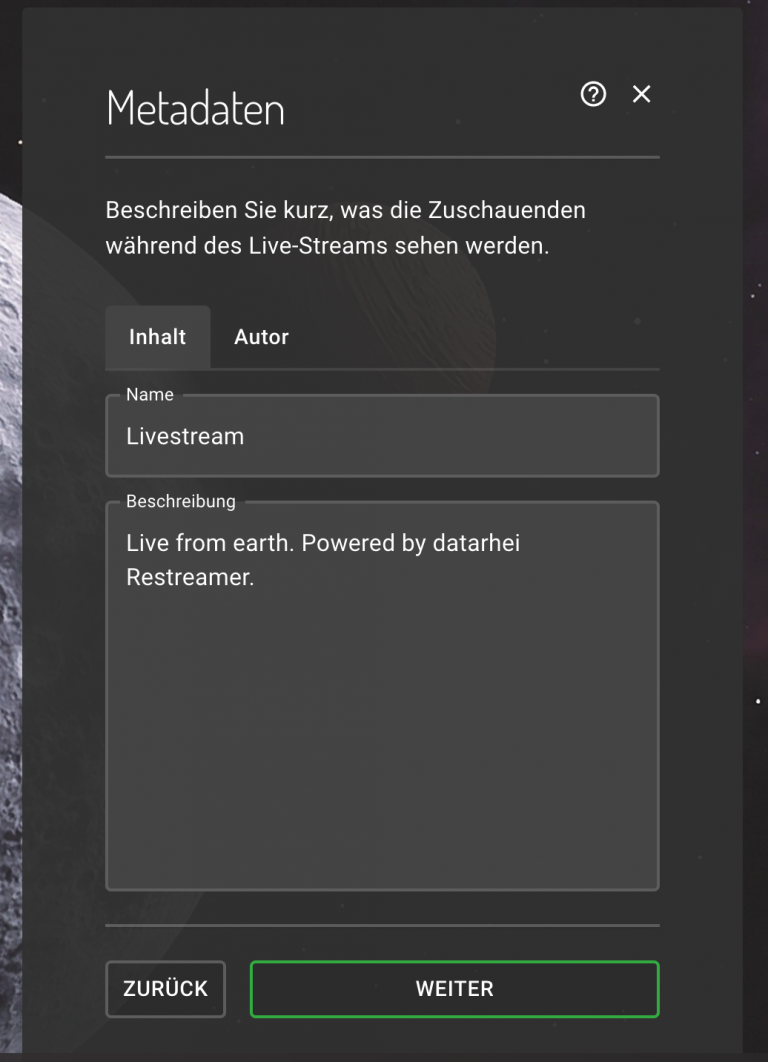Click into the Name field showing Livestream
768x1062 pixels.
[382, 436]
